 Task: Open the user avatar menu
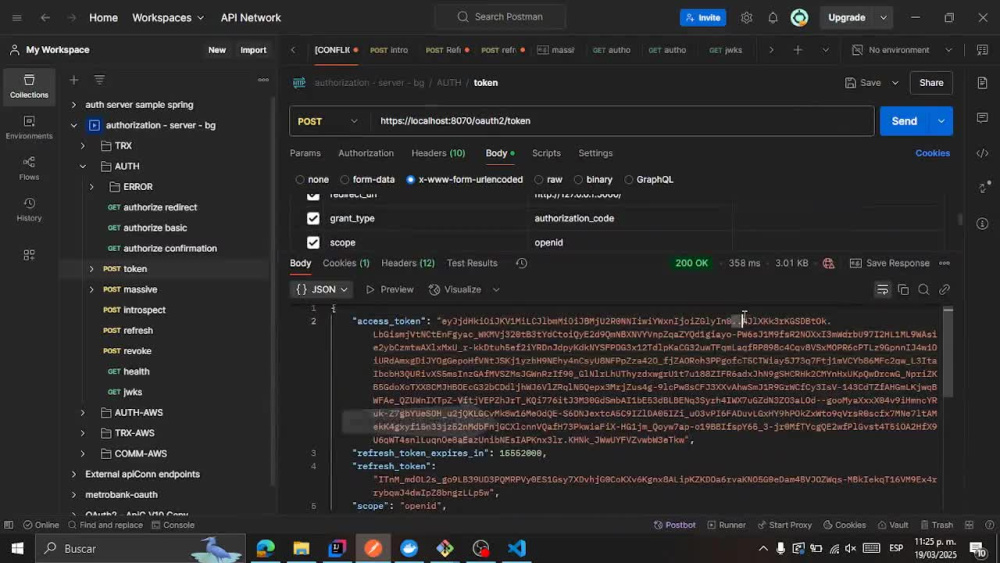tap(799, 18)
